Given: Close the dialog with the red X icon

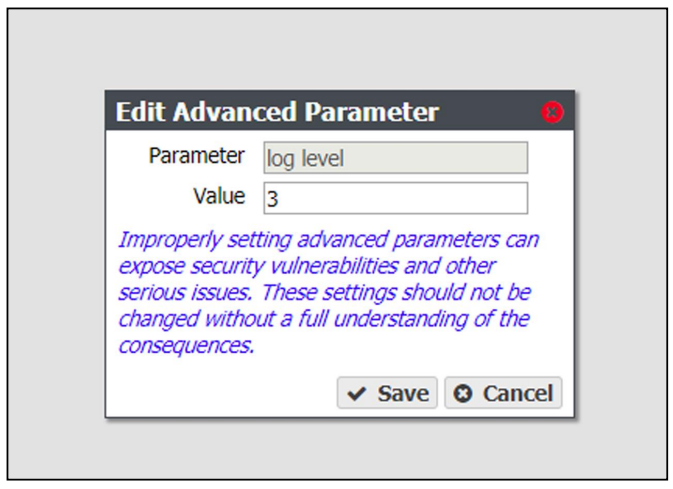Looking at the screenshot, I should (552, 112).
